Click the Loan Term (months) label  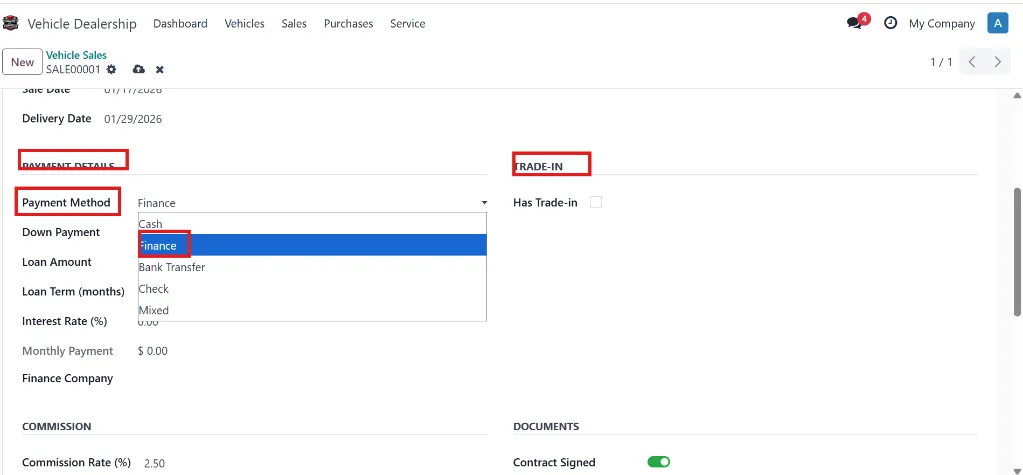coord(73,292)
